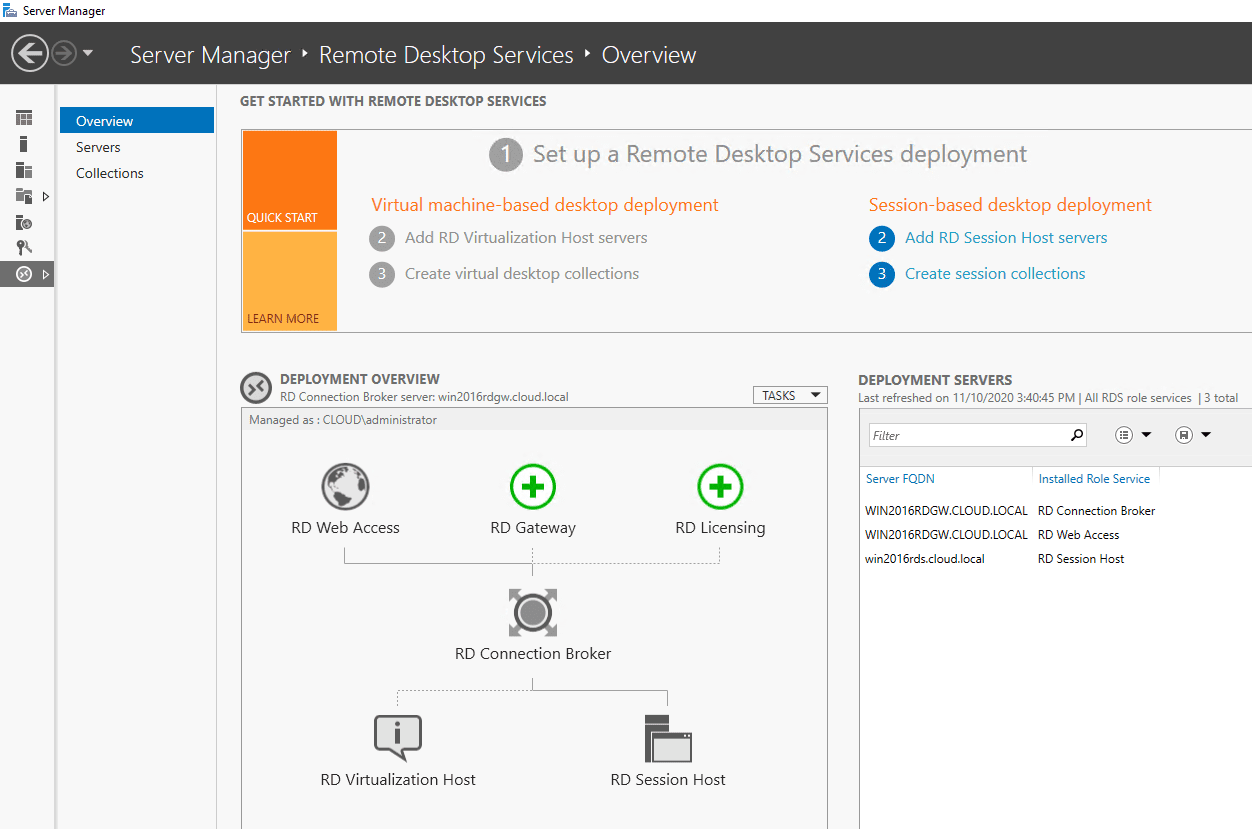This screenshot has width=1252, height=829.
Task: Open the Local Server sidebar icon
Action: click(24, 144)
